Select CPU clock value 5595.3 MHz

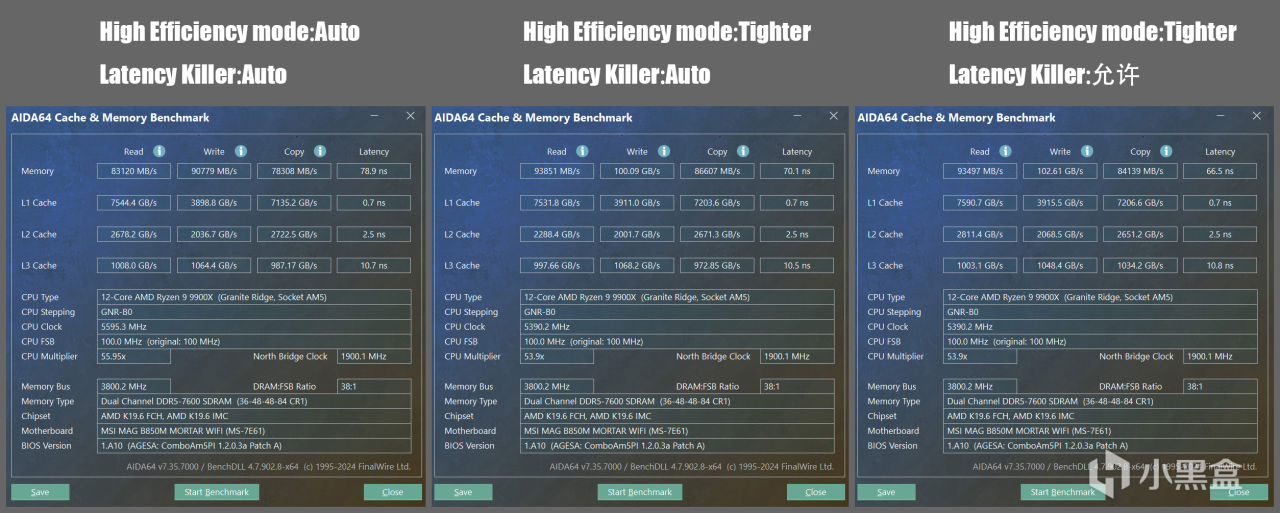click(254, 327)
